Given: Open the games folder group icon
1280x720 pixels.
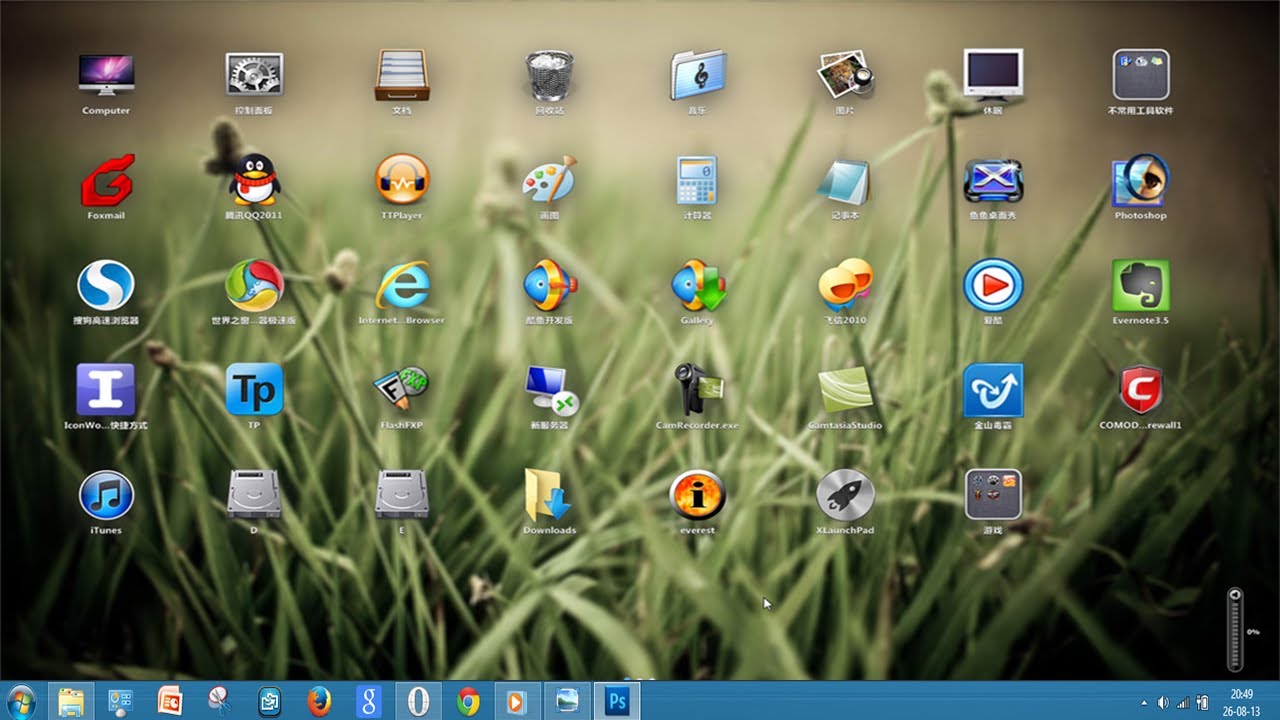Looking at the screenshot, I should 993,496.
